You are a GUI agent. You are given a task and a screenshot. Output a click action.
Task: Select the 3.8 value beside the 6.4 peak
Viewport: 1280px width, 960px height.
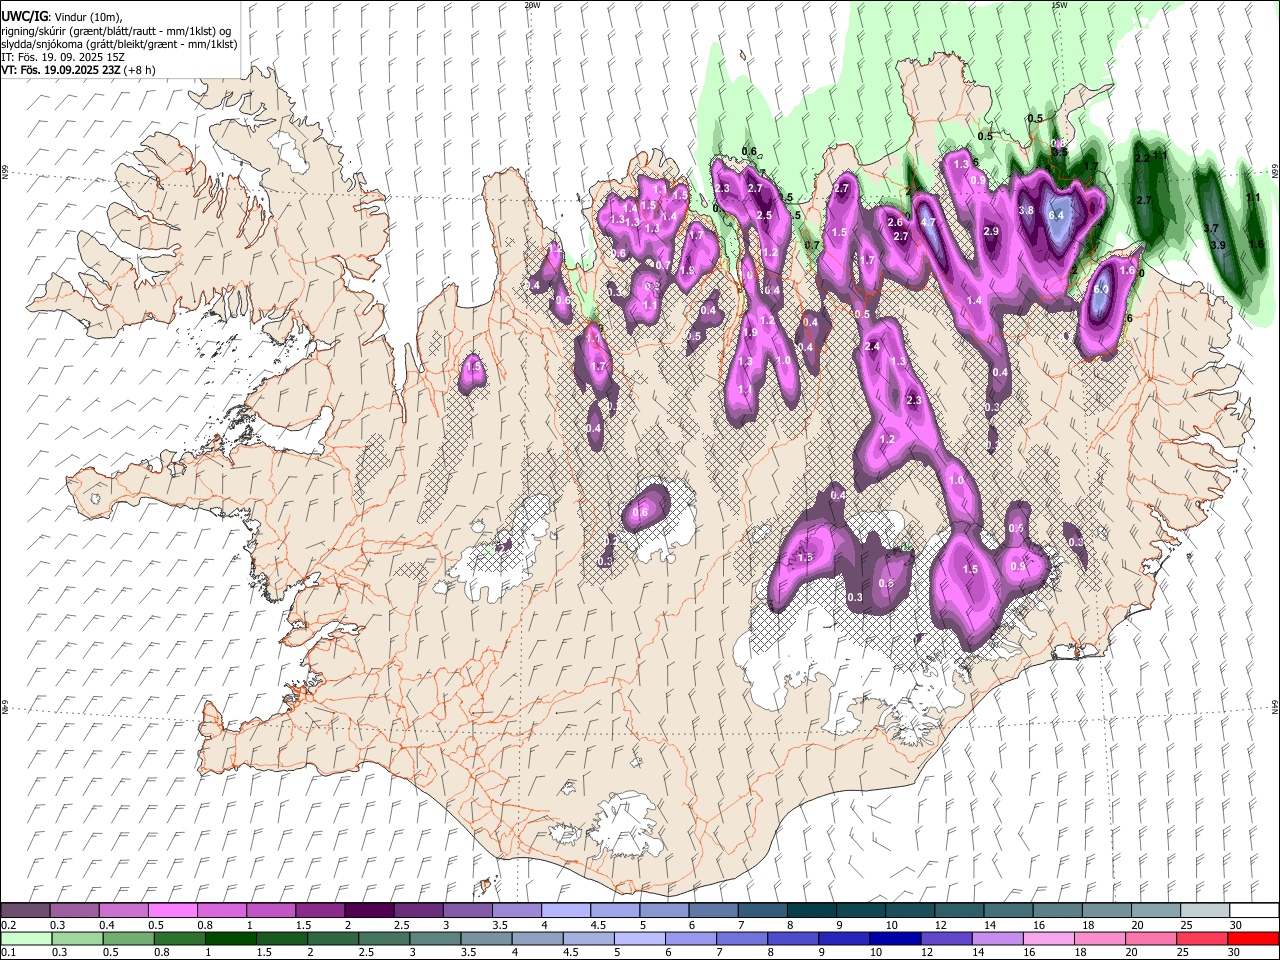click(1025, 210)
